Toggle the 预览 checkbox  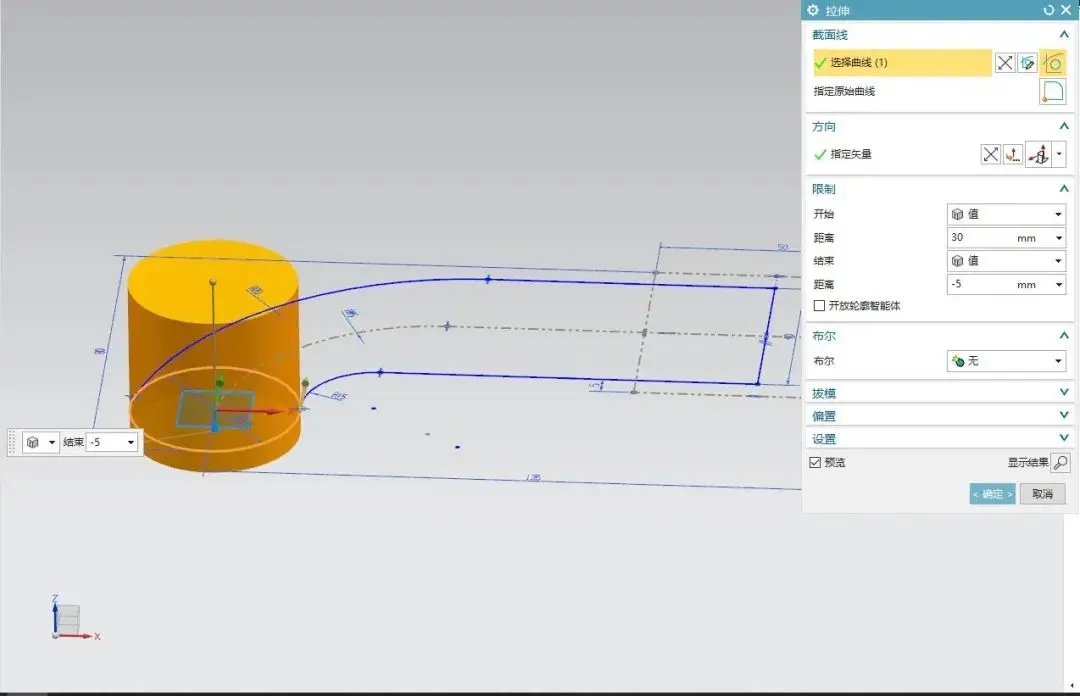[x=815, y=462]
